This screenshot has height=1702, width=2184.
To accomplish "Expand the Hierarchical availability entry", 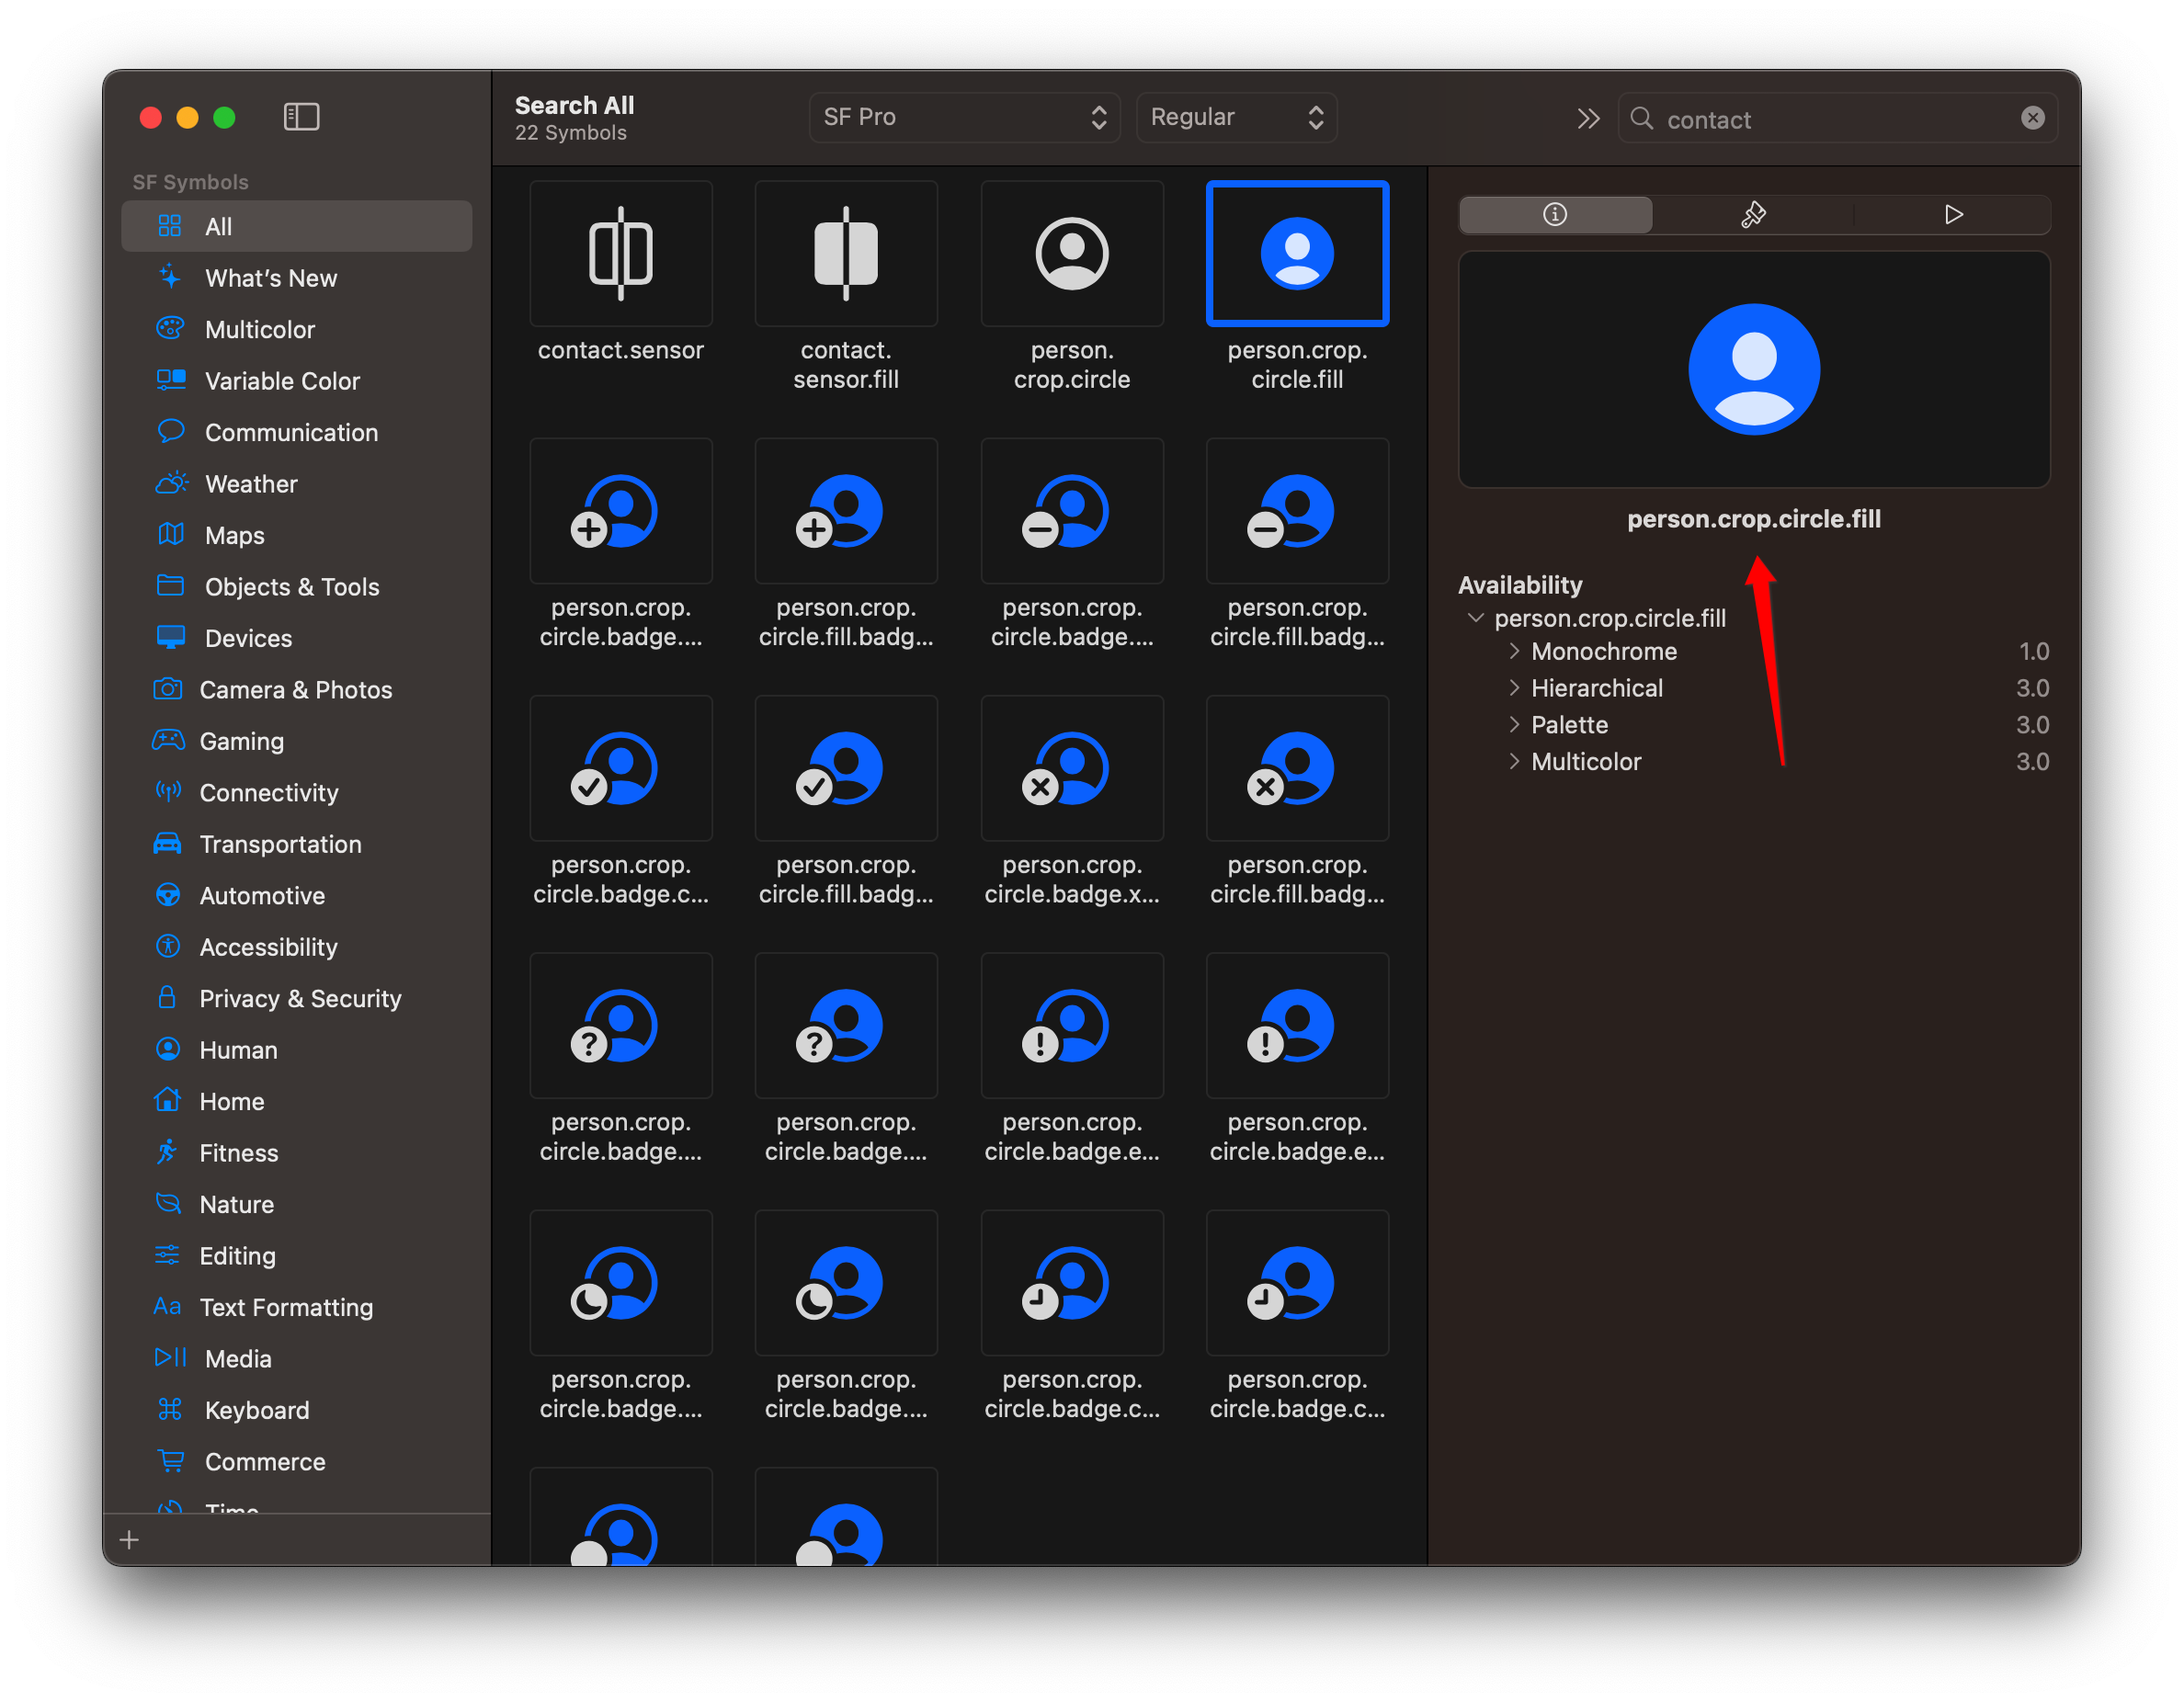I will [1514, 688].
